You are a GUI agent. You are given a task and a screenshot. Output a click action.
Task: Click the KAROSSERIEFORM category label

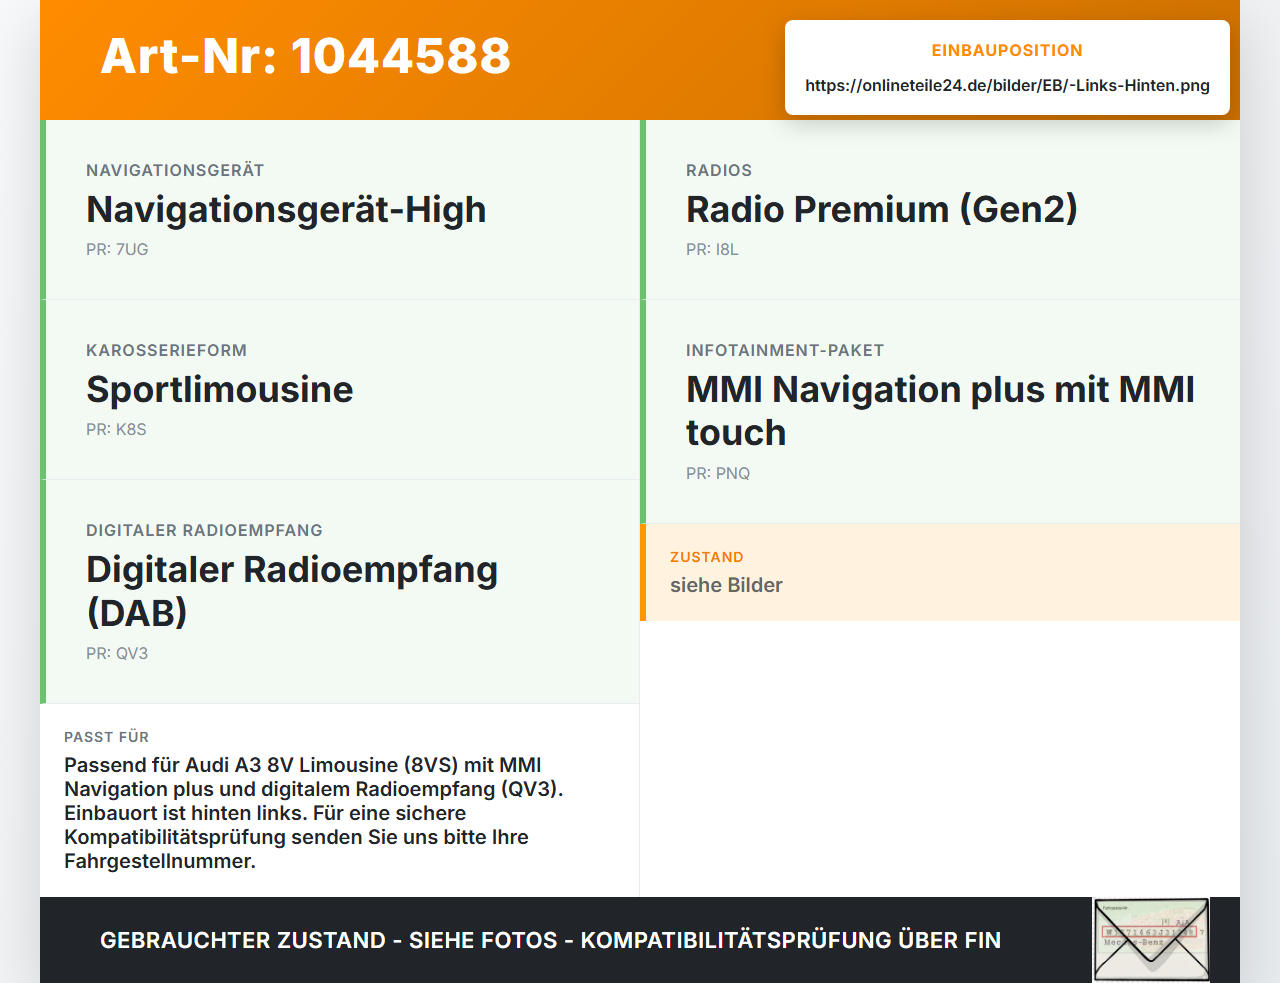click(x=166, y=350)
